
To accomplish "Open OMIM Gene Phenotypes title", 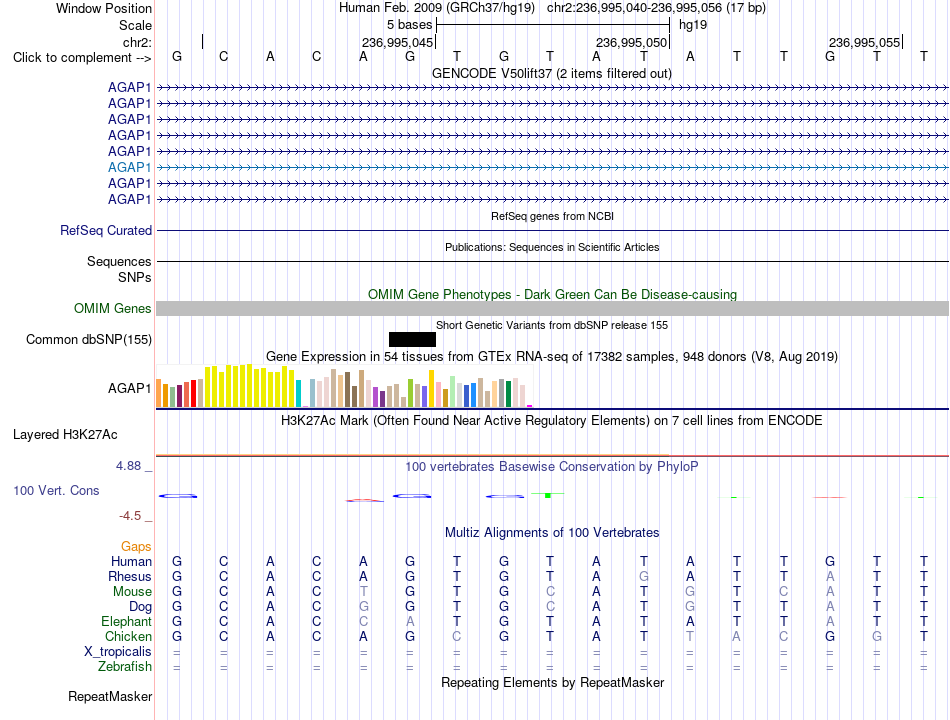I will click(x=552, y=295).
